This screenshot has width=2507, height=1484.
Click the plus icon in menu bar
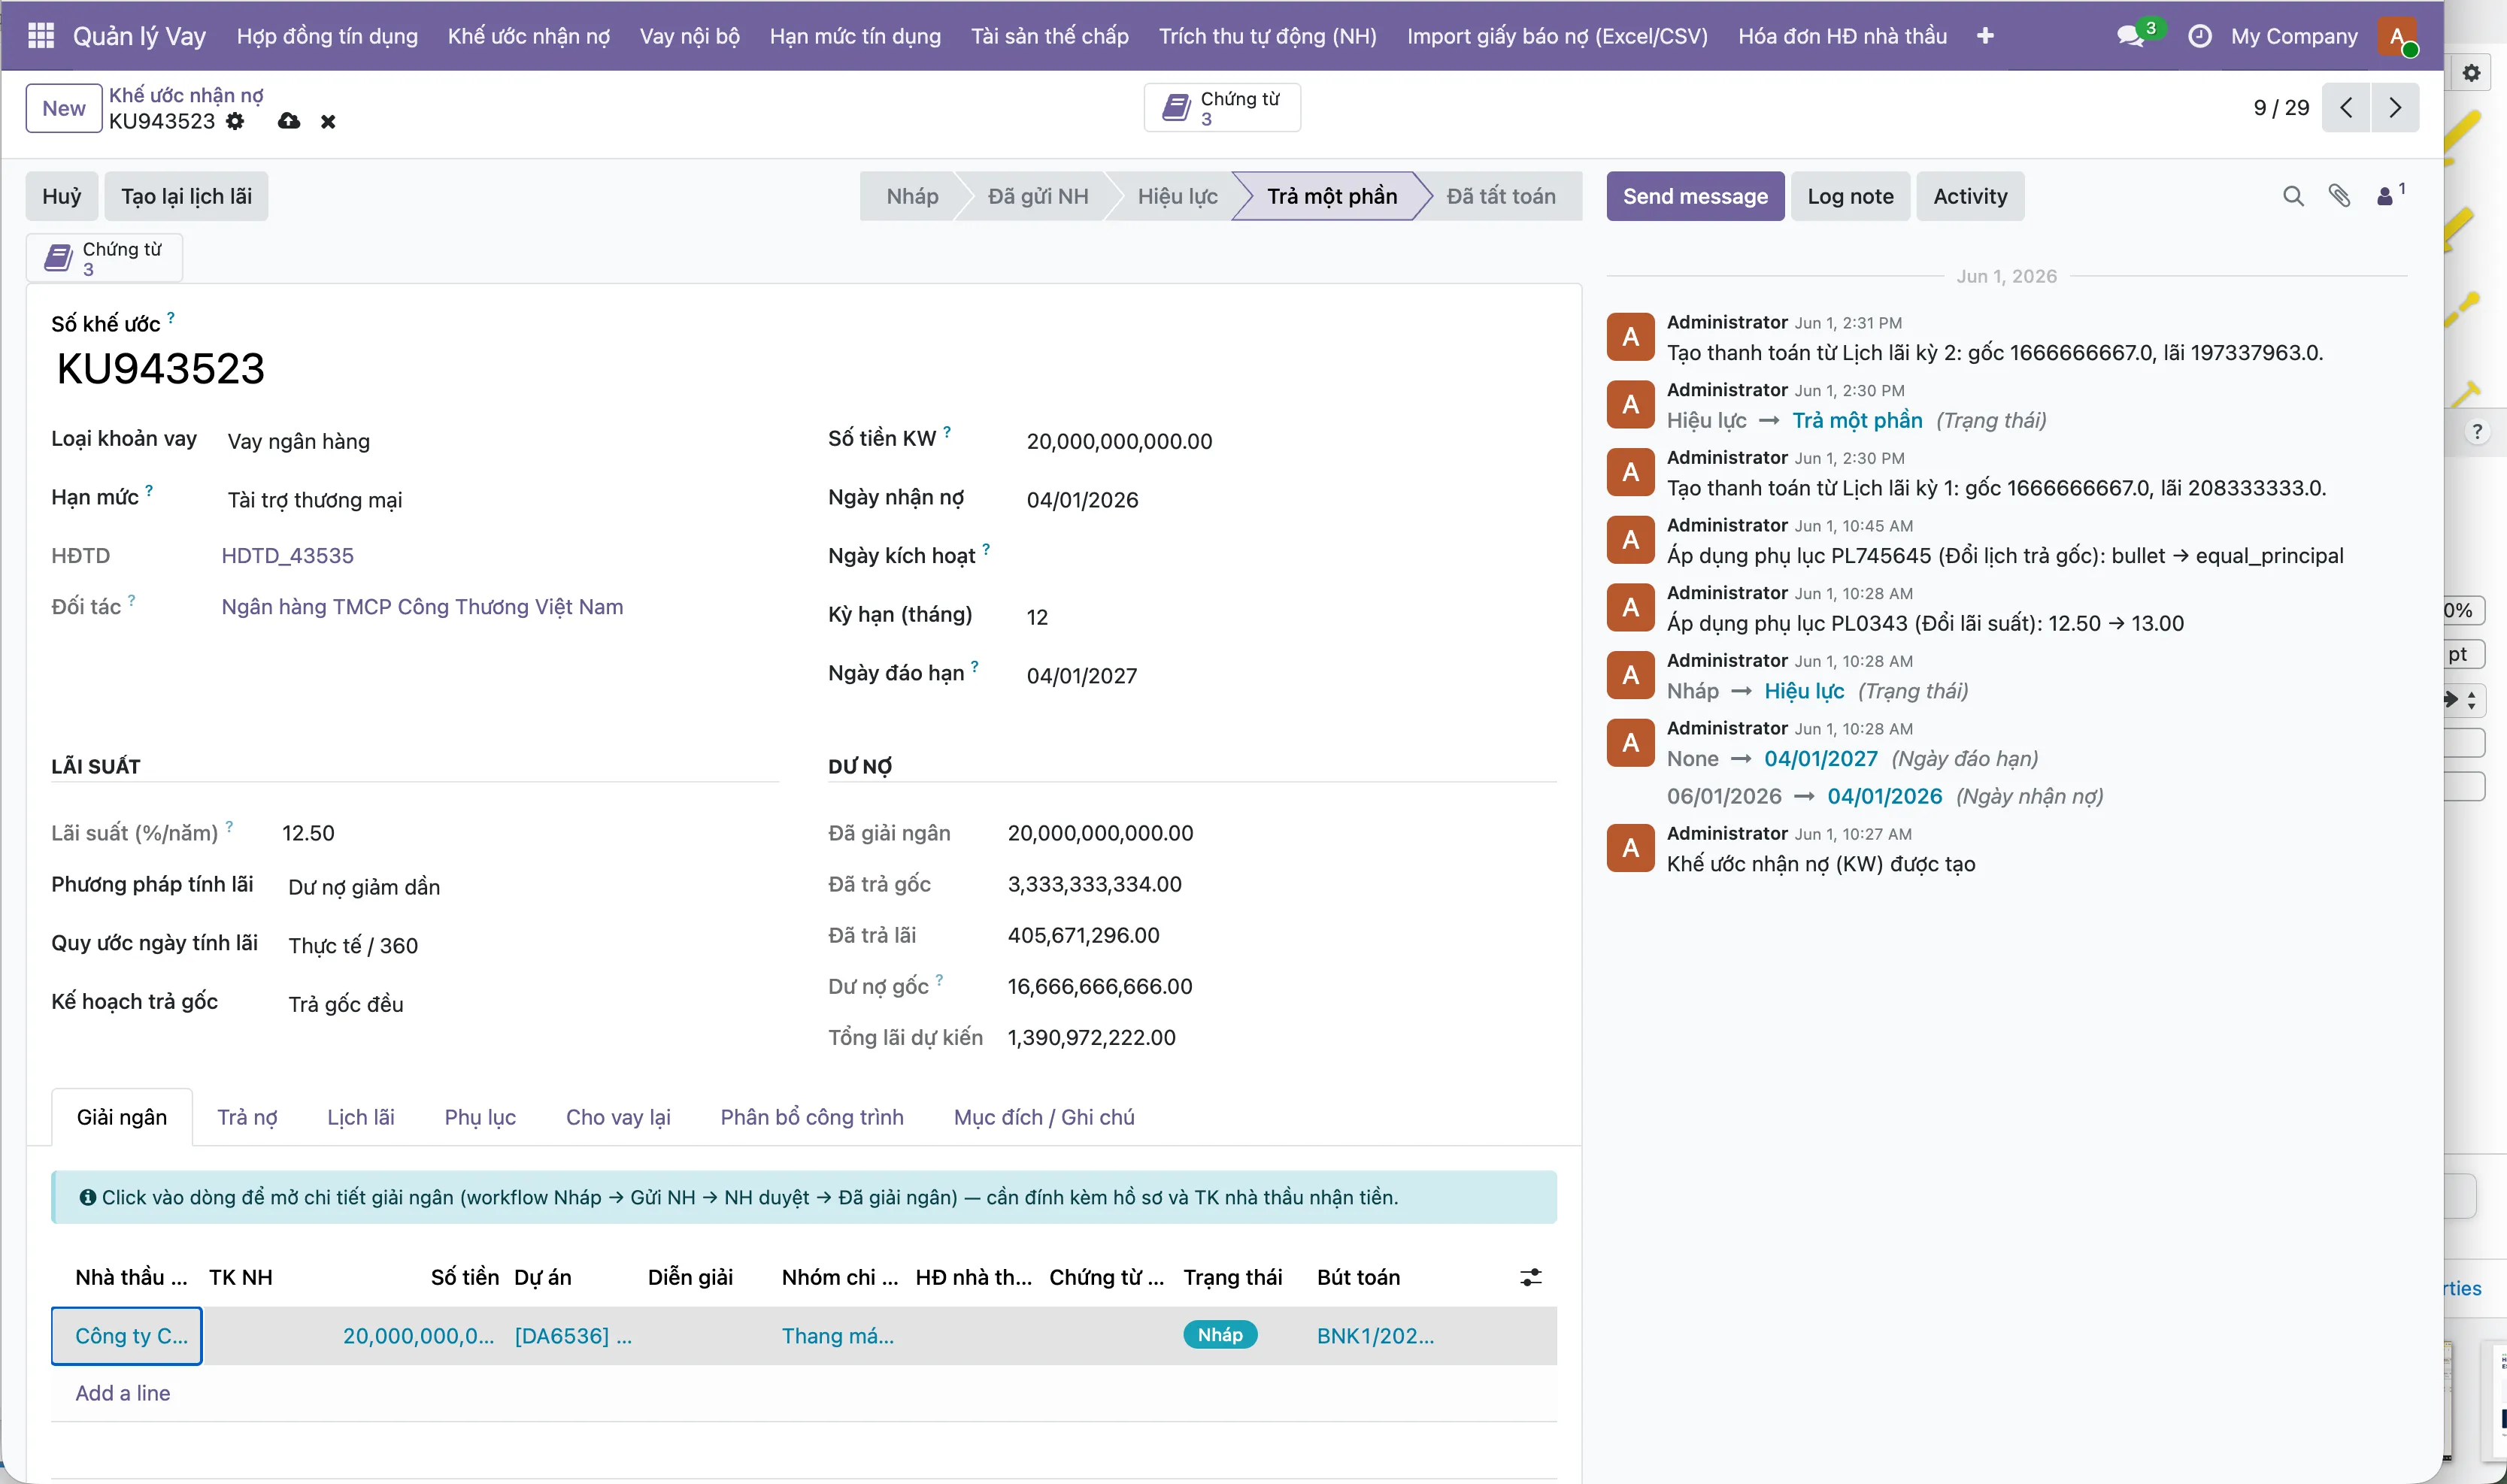click(1985, 36)
